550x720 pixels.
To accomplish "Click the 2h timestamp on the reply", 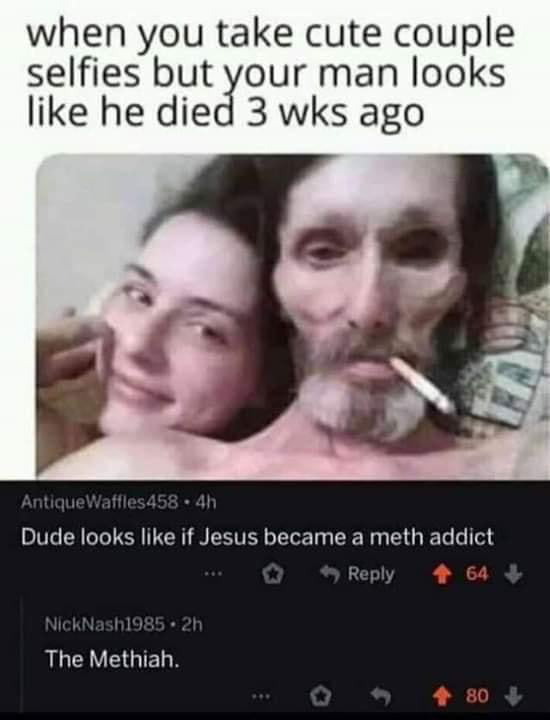I will (x=192, y=624).
